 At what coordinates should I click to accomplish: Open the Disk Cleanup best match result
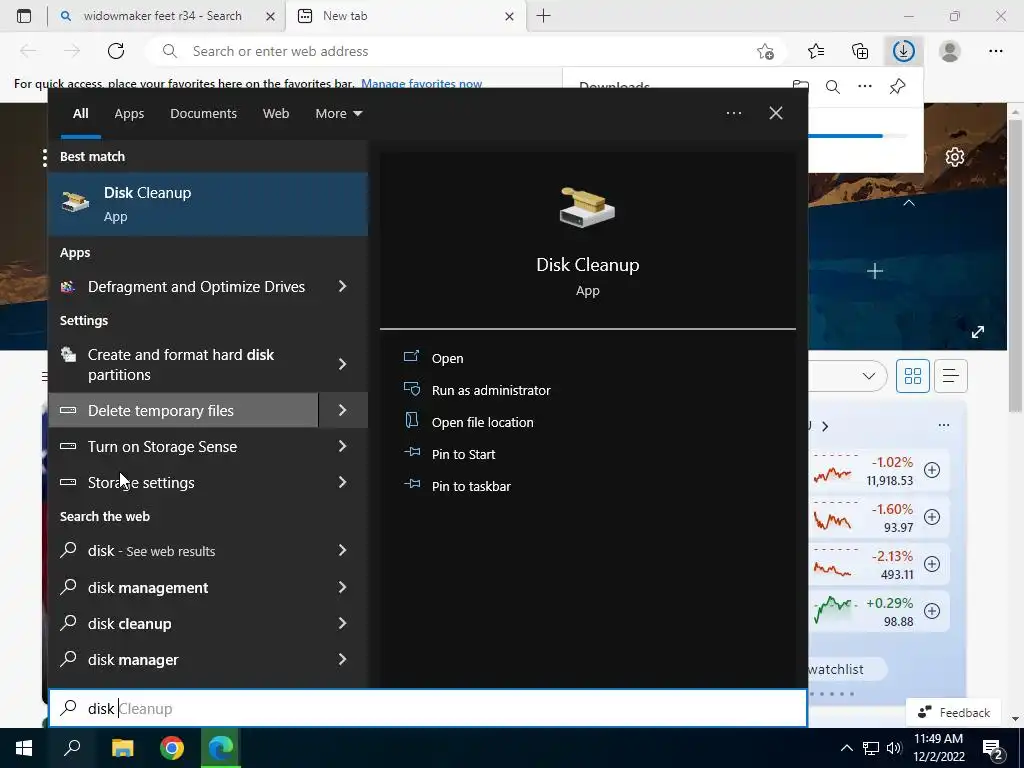coord(208,204)
